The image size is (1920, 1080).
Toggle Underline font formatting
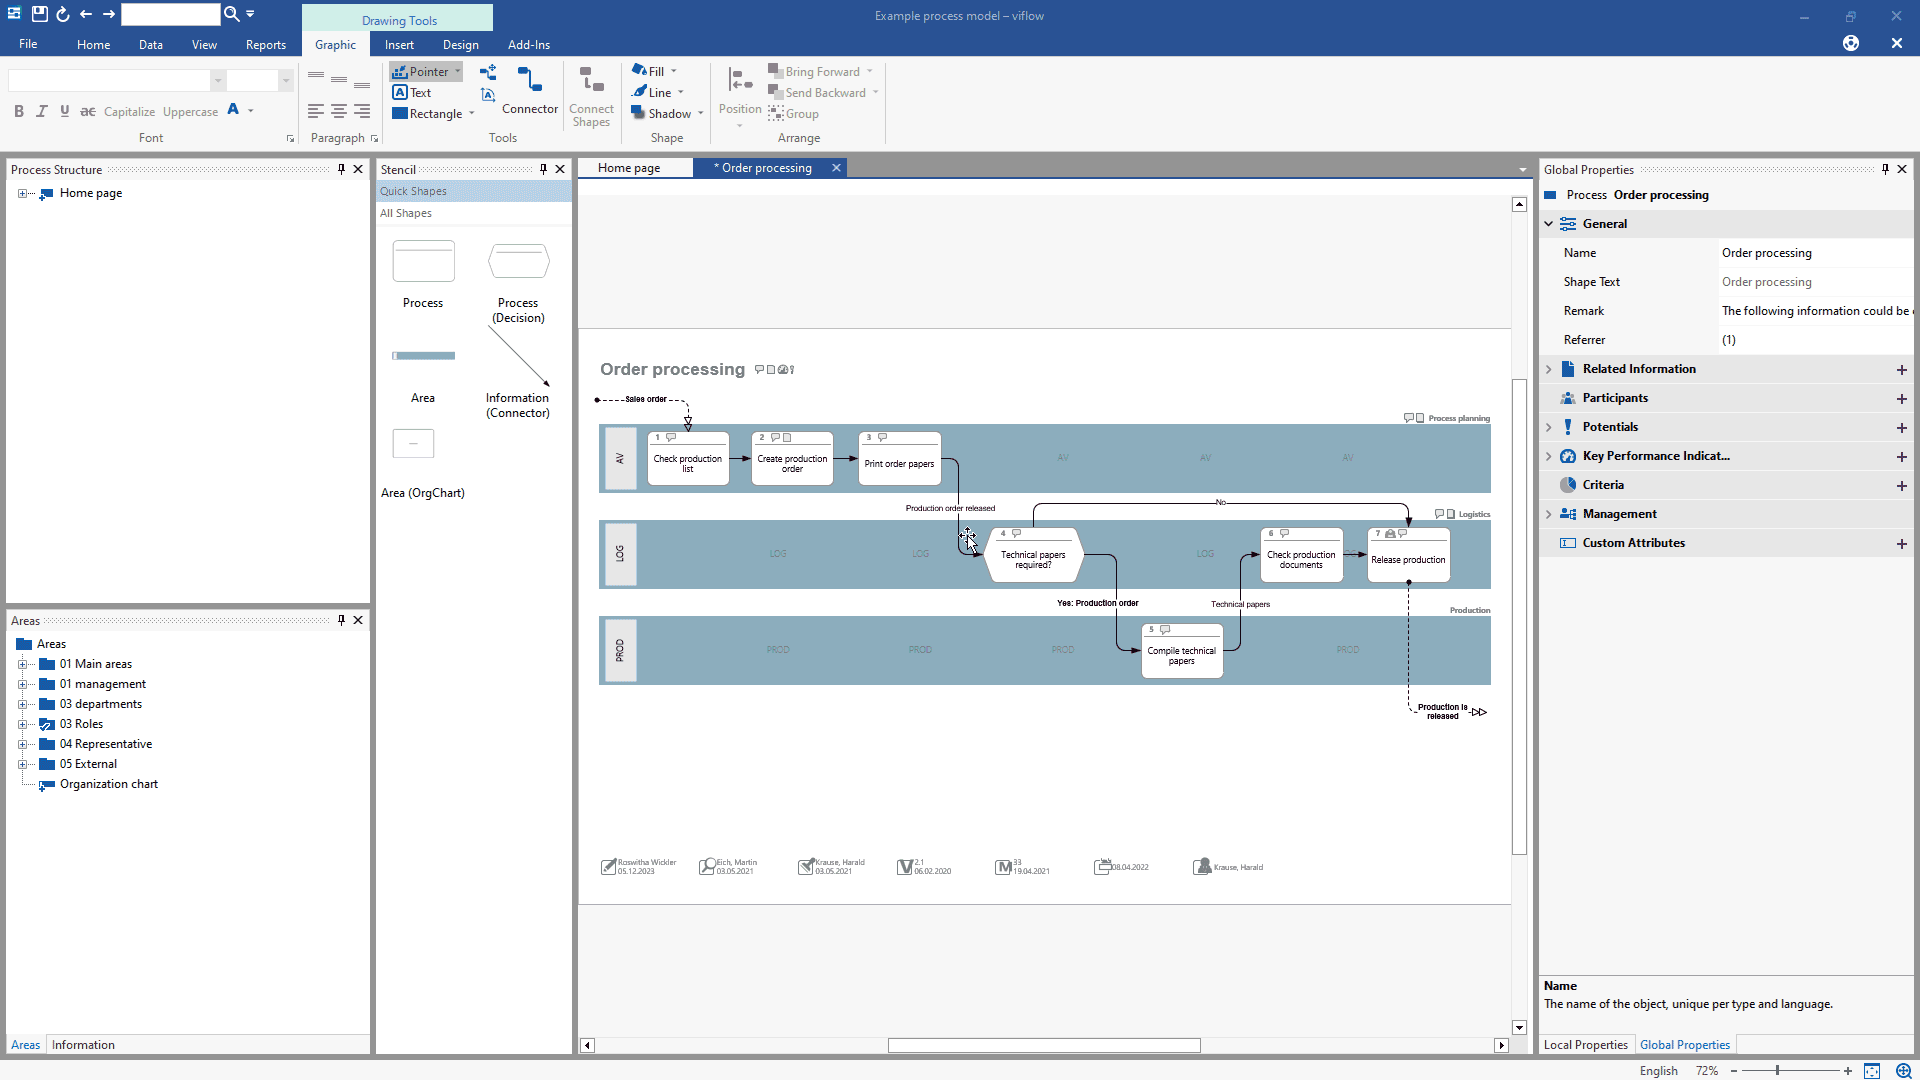[64, 112]
